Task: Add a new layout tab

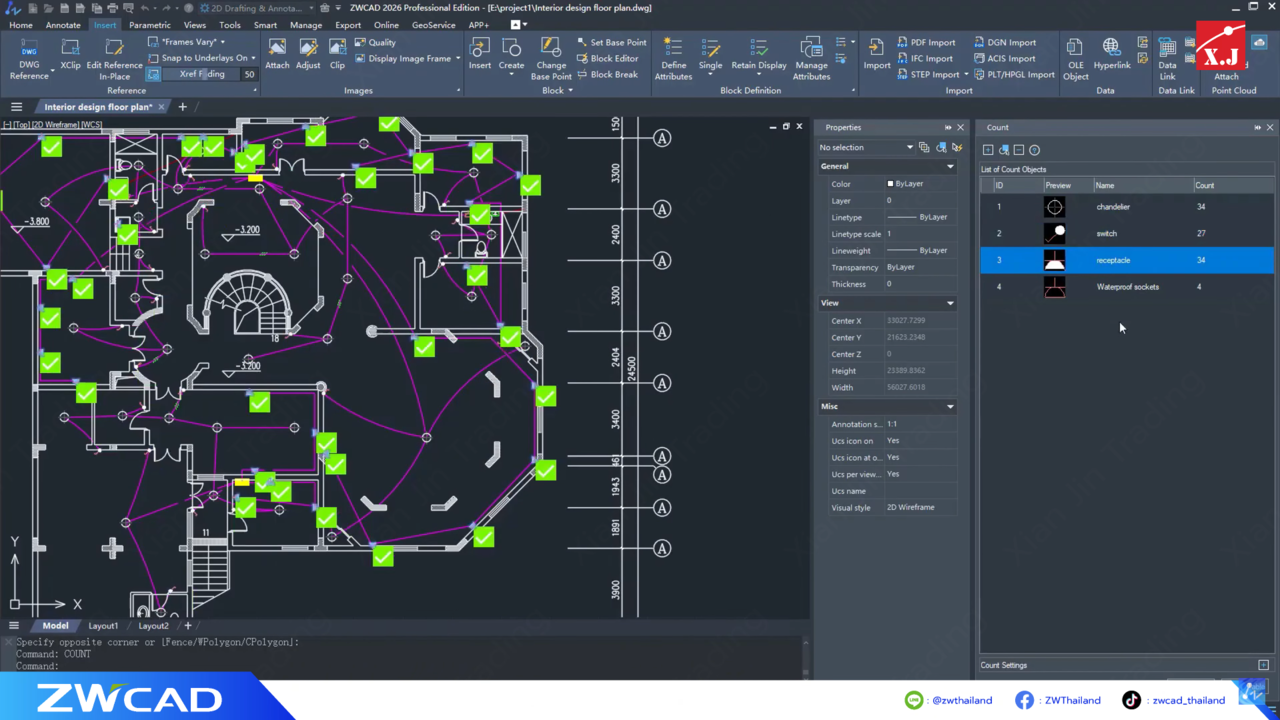Action: point(187,626)
